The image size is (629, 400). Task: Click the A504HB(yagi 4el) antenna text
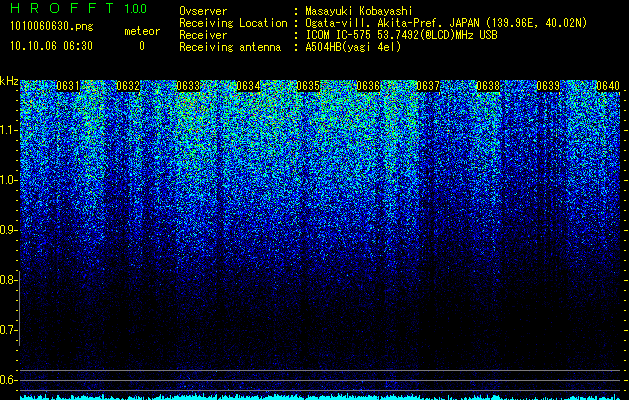tap(353, 47)
